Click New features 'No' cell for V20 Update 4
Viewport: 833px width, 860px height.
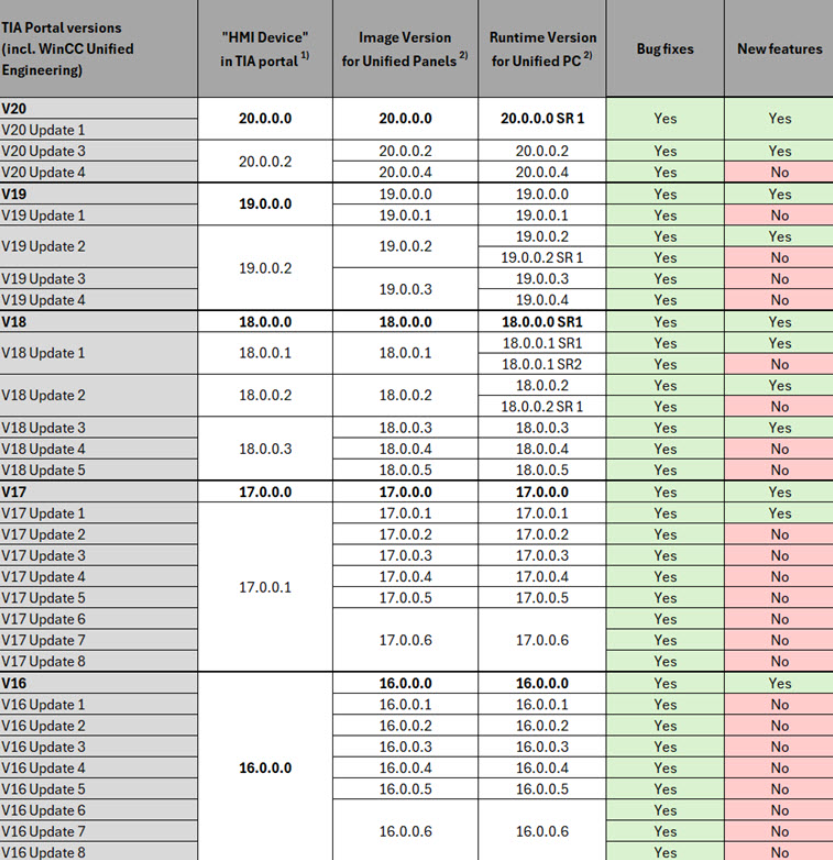(x=779, y=172)
